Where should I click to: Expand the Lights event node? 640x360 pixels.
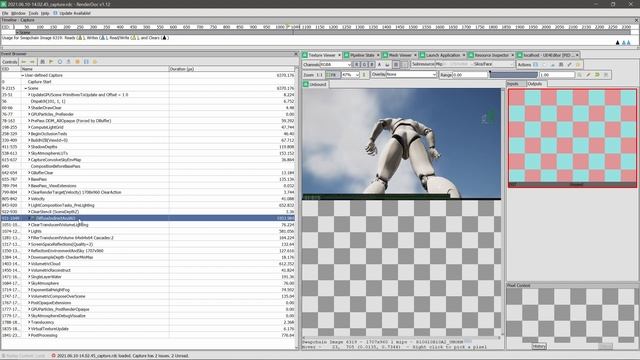pyautogui.click(x=29, y=231)
